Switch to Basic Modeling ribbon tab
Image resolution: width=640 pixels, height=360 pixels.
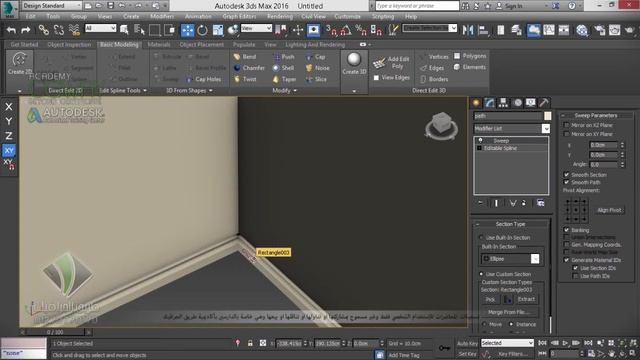119,44
